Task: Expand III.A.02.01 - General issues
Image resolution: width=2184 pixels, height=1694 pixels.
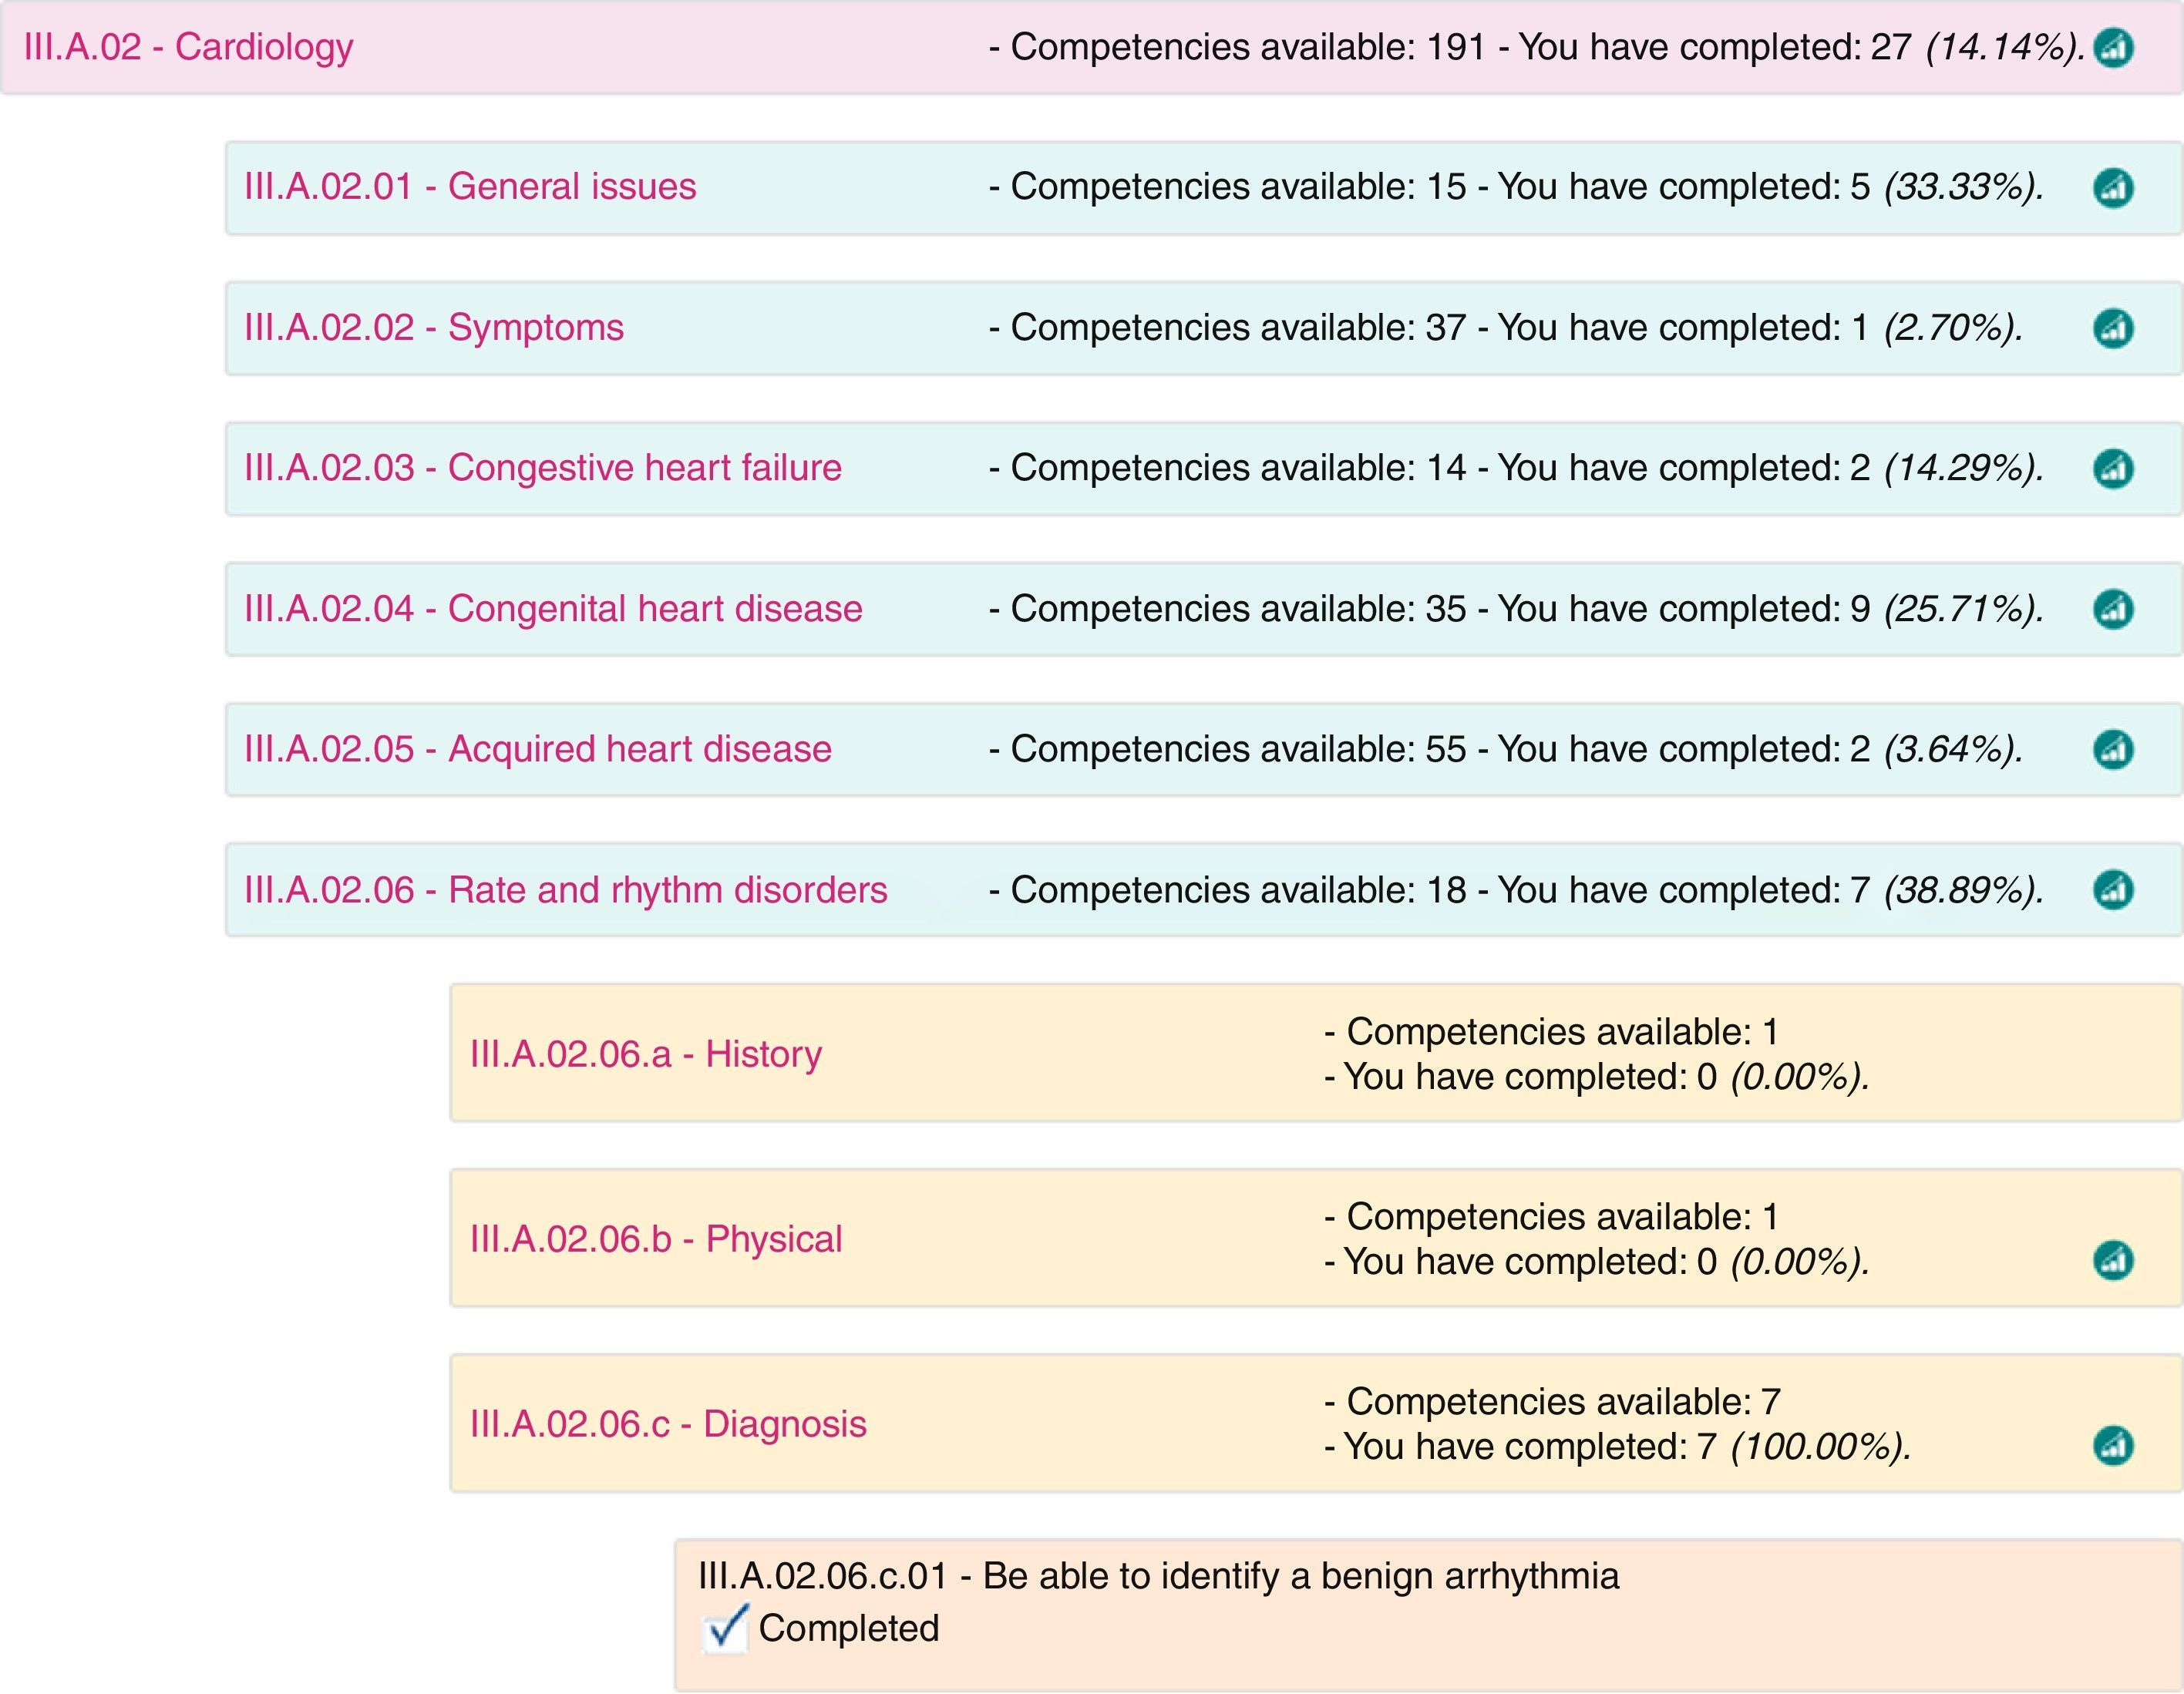Action: click(x=470, y=187)
